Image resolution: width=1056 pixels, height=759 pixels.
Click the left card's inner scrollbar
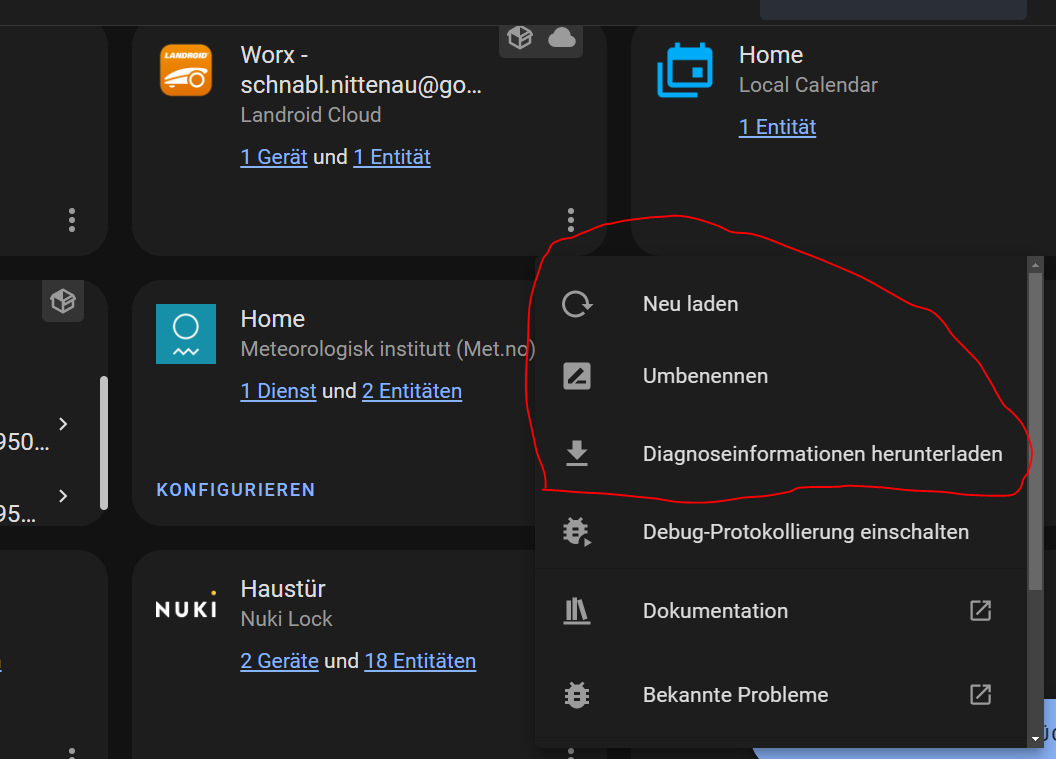click(104, 442)
